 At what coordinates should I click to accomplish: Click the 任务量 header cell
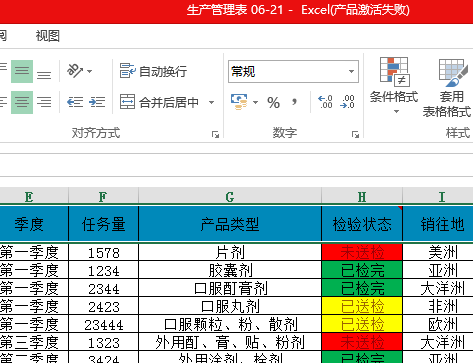[x=103, y=224]
